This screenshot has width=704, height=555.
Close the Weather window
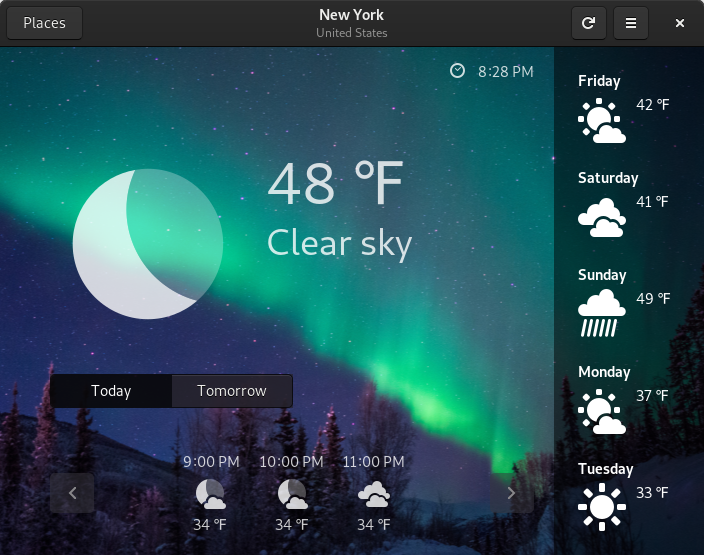coord(680,23)
